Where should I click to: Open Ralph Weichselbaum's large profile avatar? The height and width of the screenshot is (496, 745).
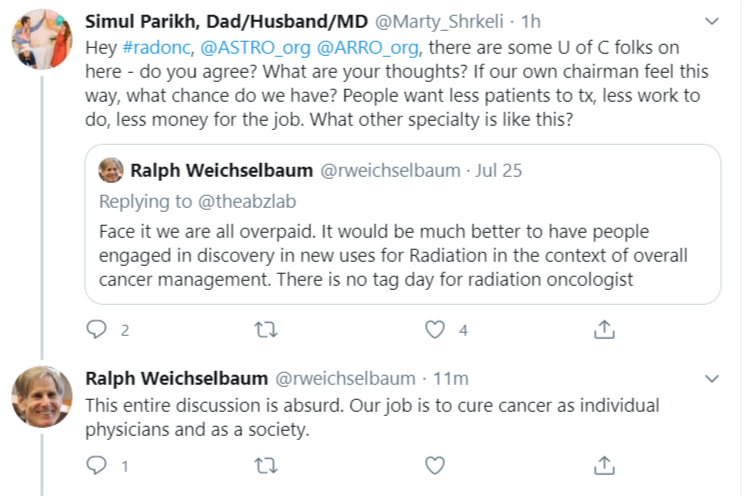pyautogui.click(x=42, y=397)
